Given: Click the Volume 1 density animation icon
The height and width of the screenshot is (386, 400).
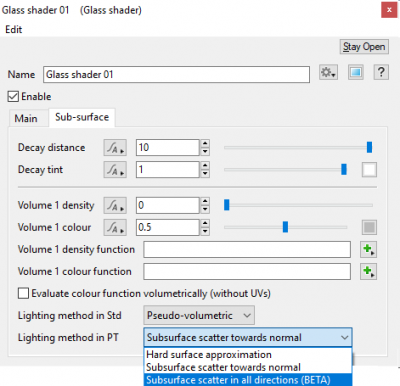Looking at the screenshot, I should (x=115, y=205).
